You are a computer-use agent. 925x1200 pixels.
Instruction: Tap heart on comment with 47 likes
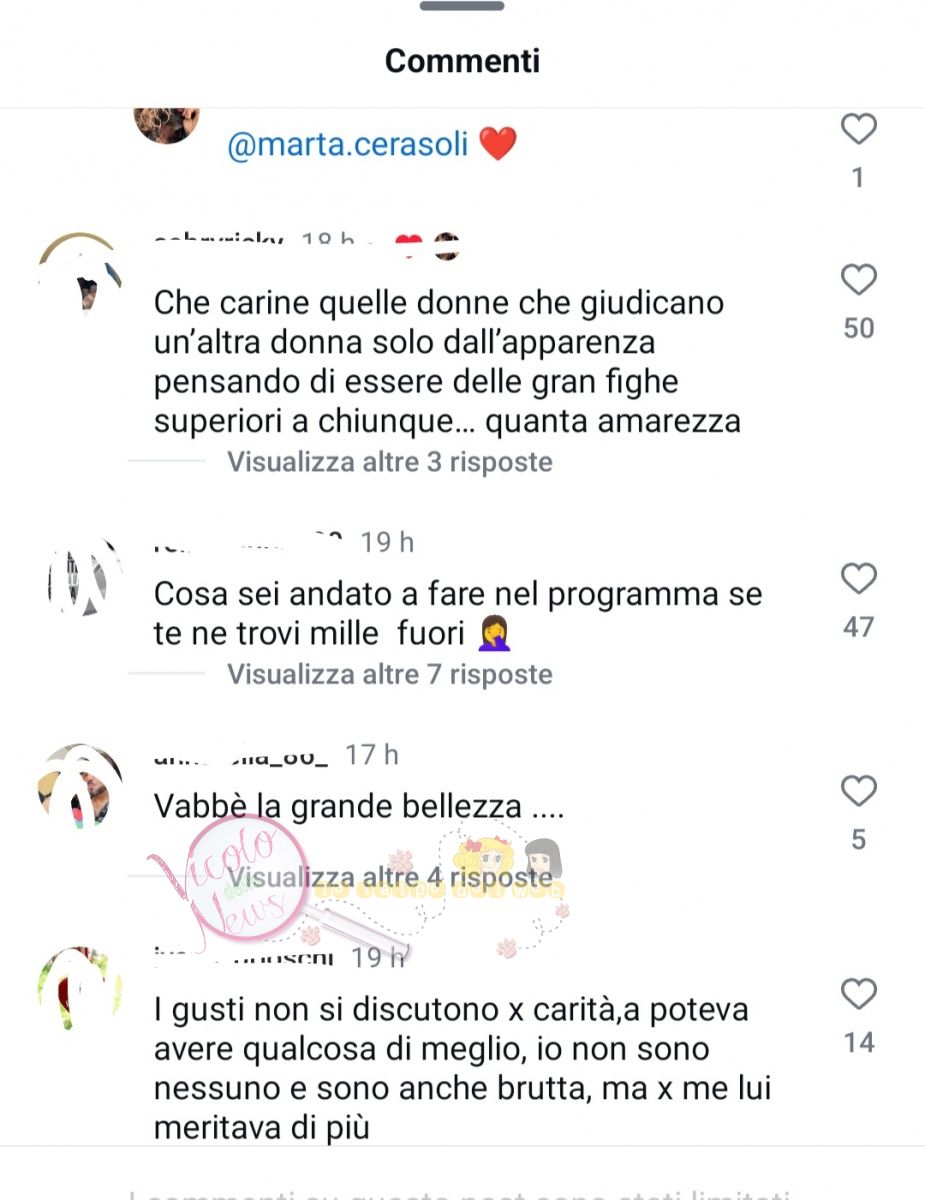tap(858, 579)
